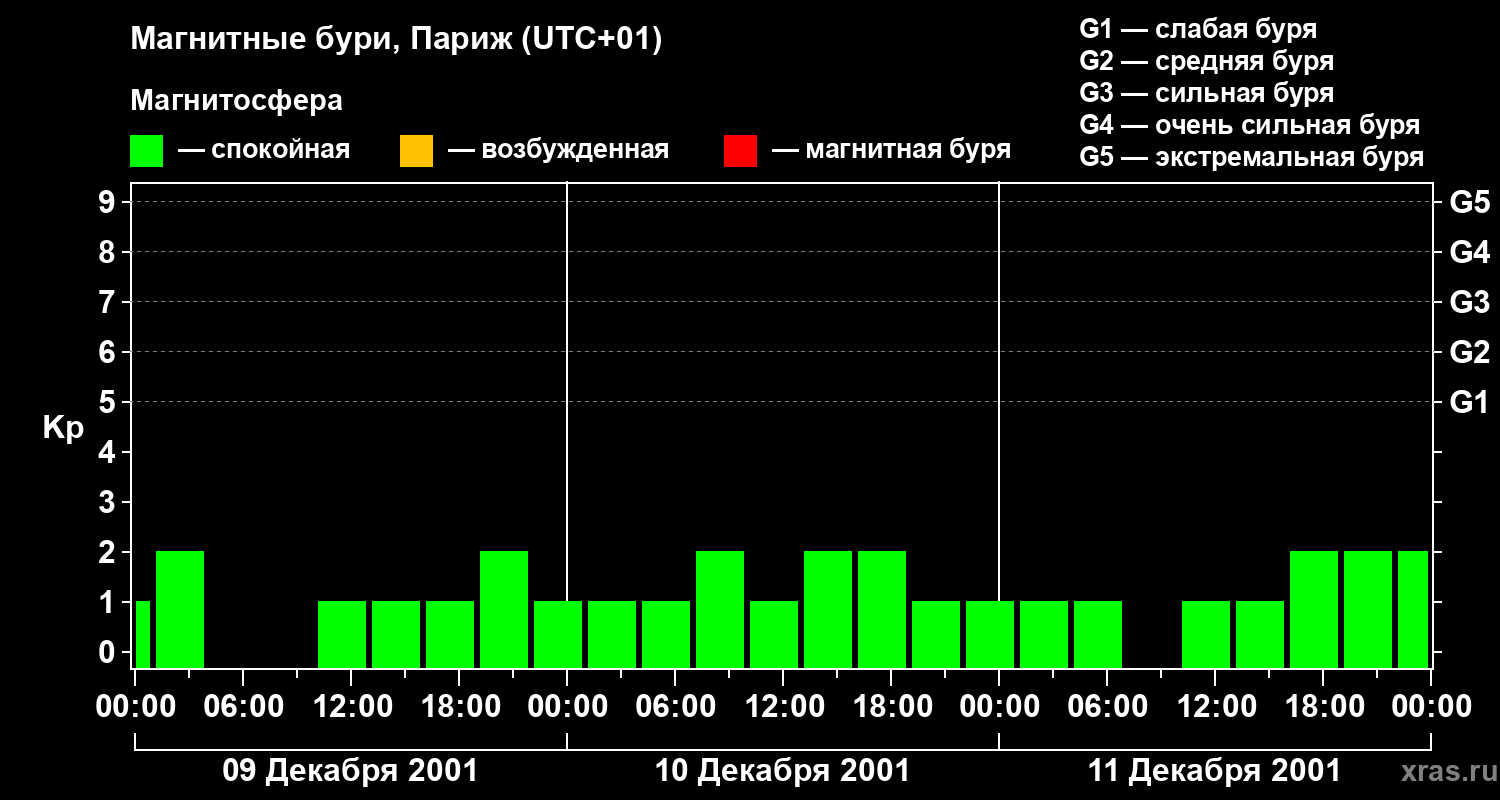Click the 'G2 — средняя буря' legend line
1500x800 pixels.
click(1207, 61)
